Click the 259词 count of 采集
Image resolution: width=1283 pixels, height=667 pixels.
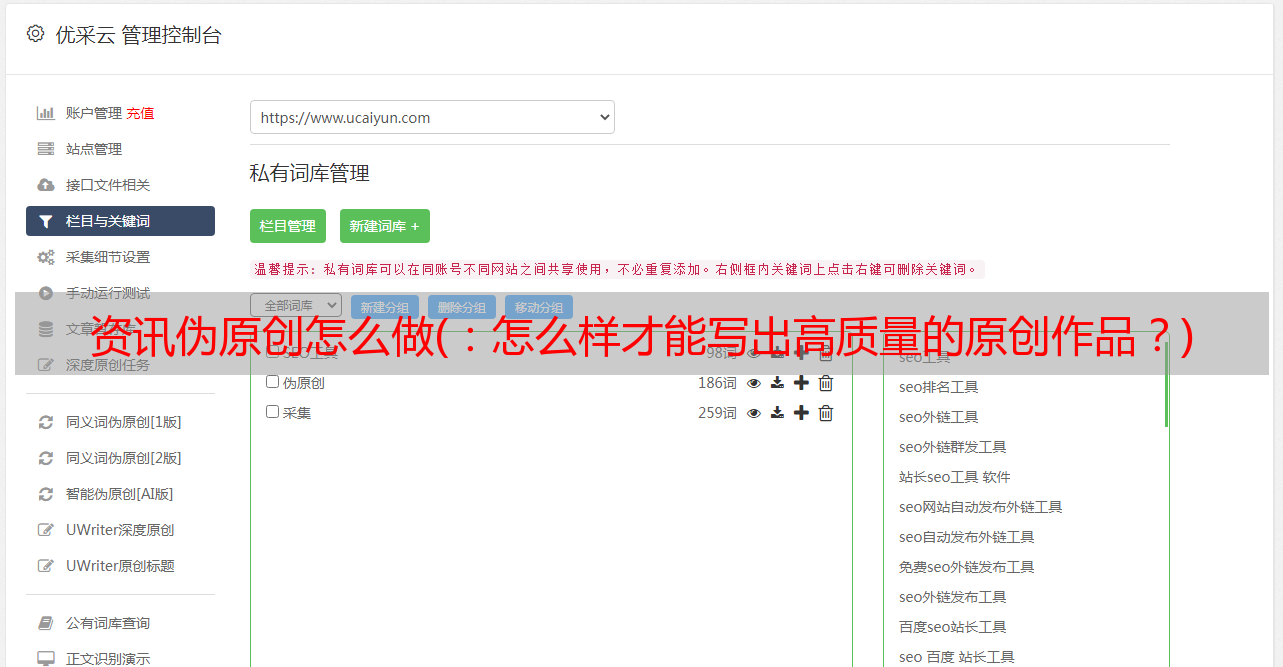pos(717,413)
